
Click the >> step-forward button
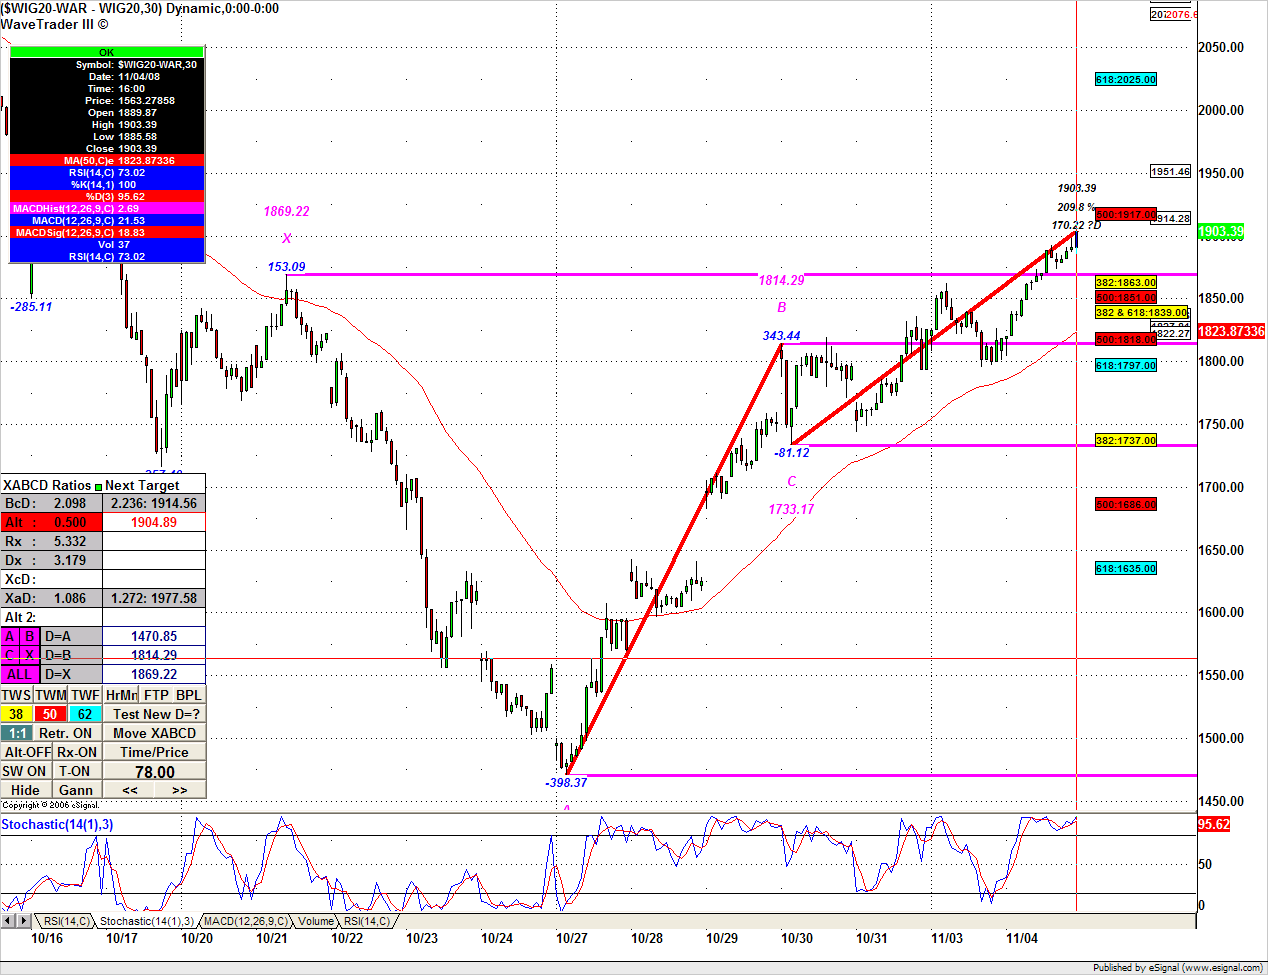tap(180, 790)
